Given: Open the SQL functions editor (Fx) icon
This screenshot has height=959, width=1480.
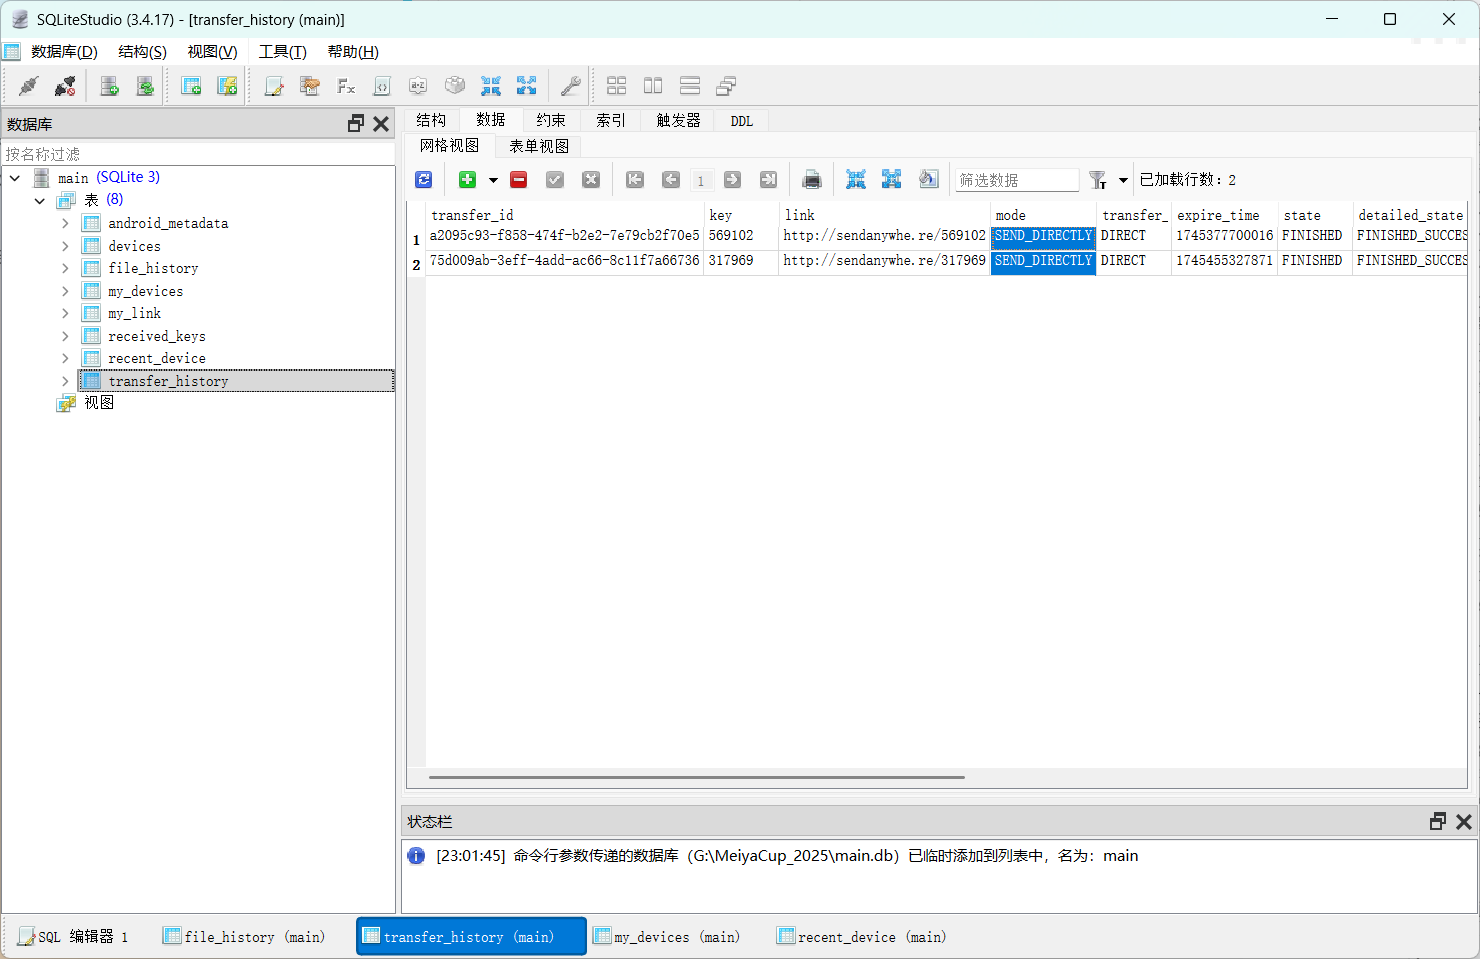Looking at the screenshot, I should [x=346, y=86].
